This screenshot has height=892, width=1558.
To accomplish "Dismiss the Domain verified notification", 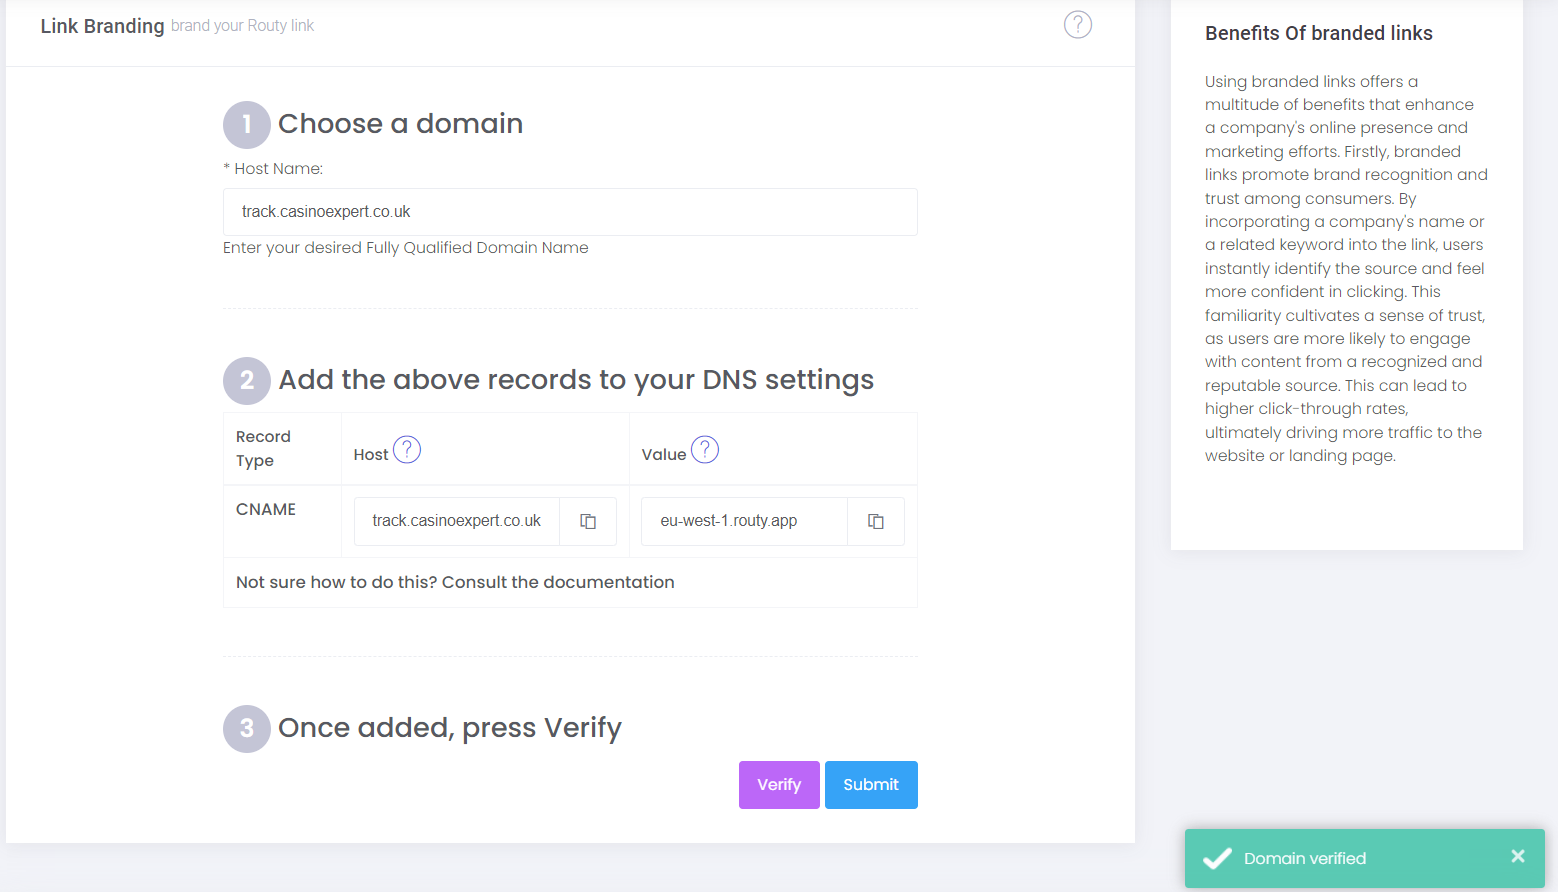I will coord(1518,856).
